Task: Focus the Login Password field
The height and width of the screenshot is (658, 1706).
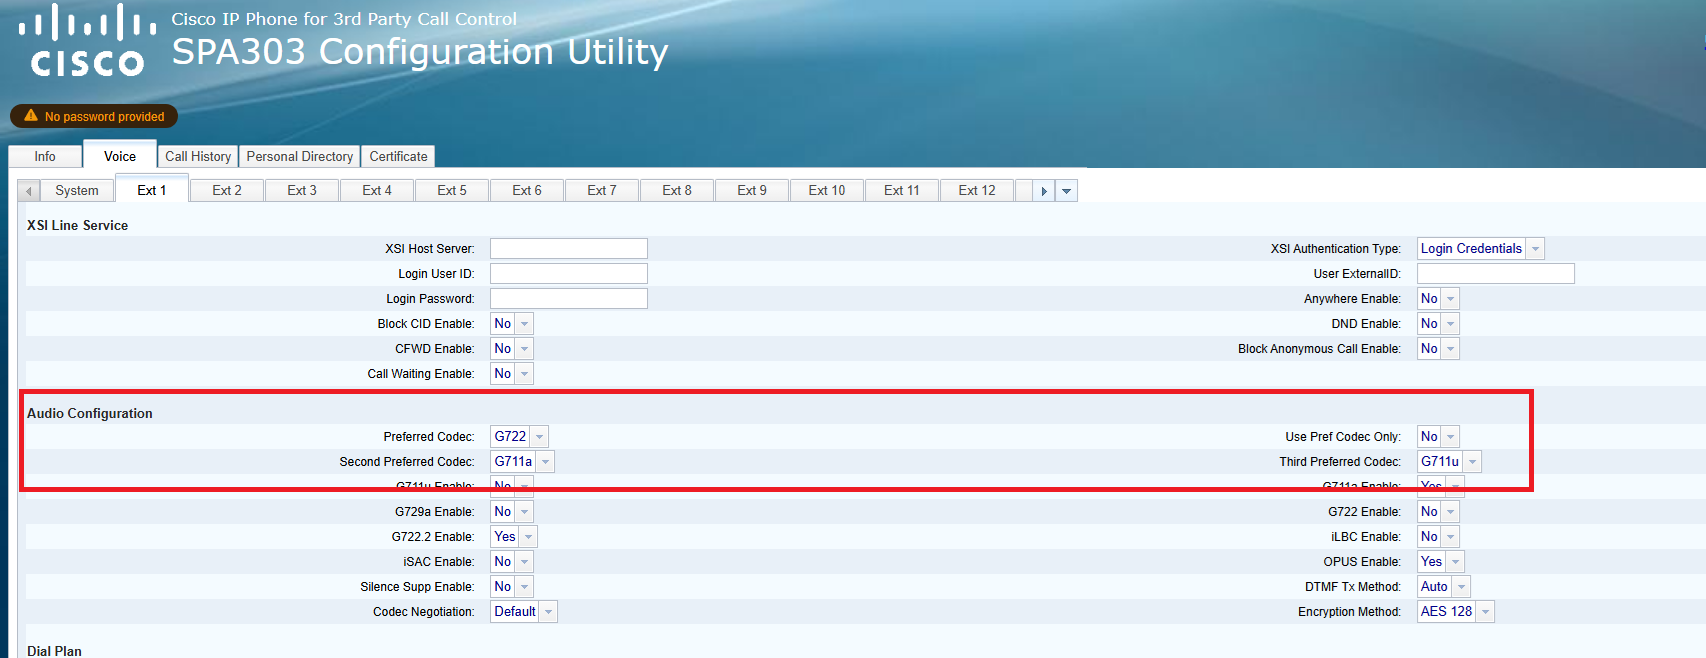Action: 569,298
